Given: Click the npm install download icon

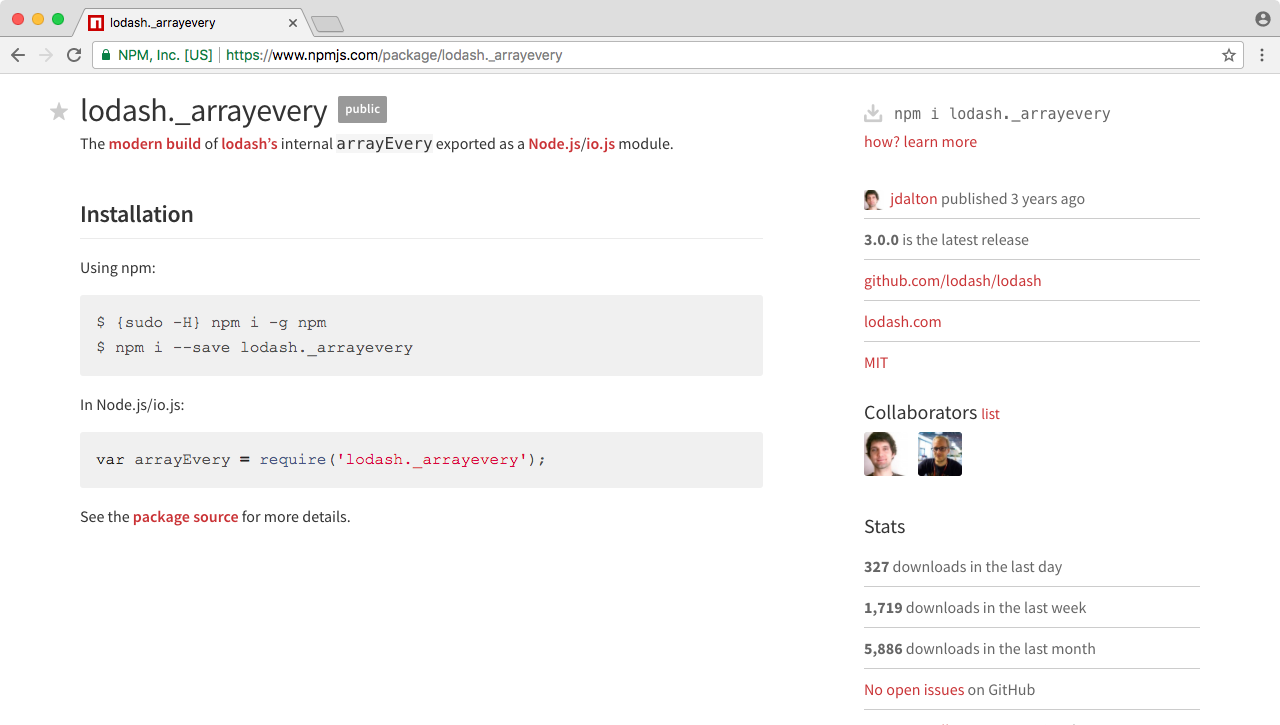Looking at the screenshot, I should click(873, 113).
